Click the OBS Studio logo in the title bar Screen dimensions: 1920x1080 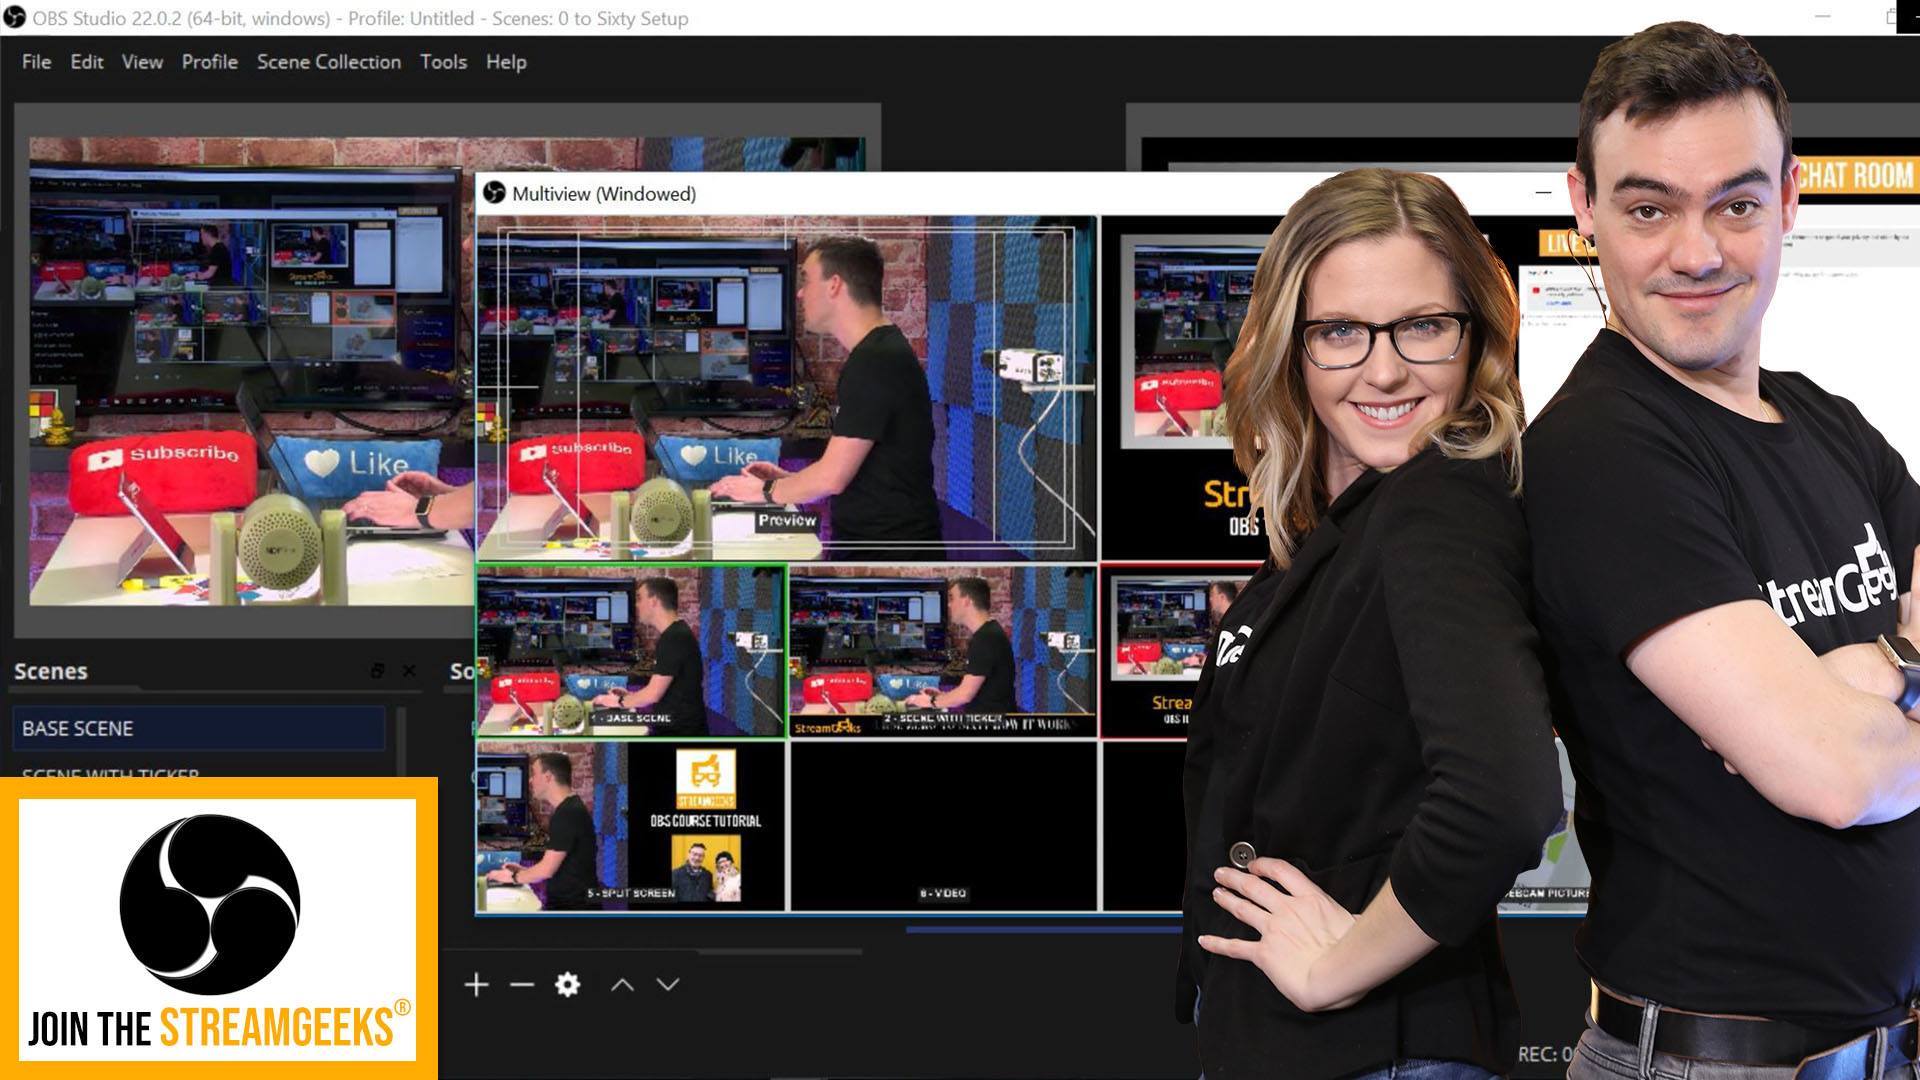pos(14,18)
